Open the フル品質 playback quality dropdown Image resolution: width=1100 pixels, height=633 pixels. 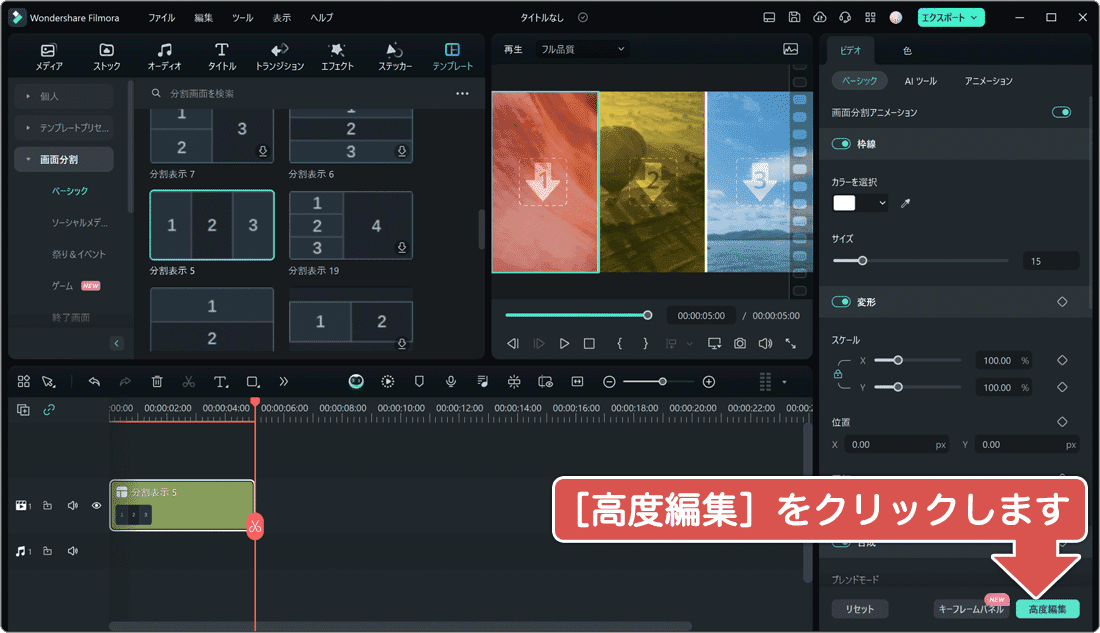point(583,48)
